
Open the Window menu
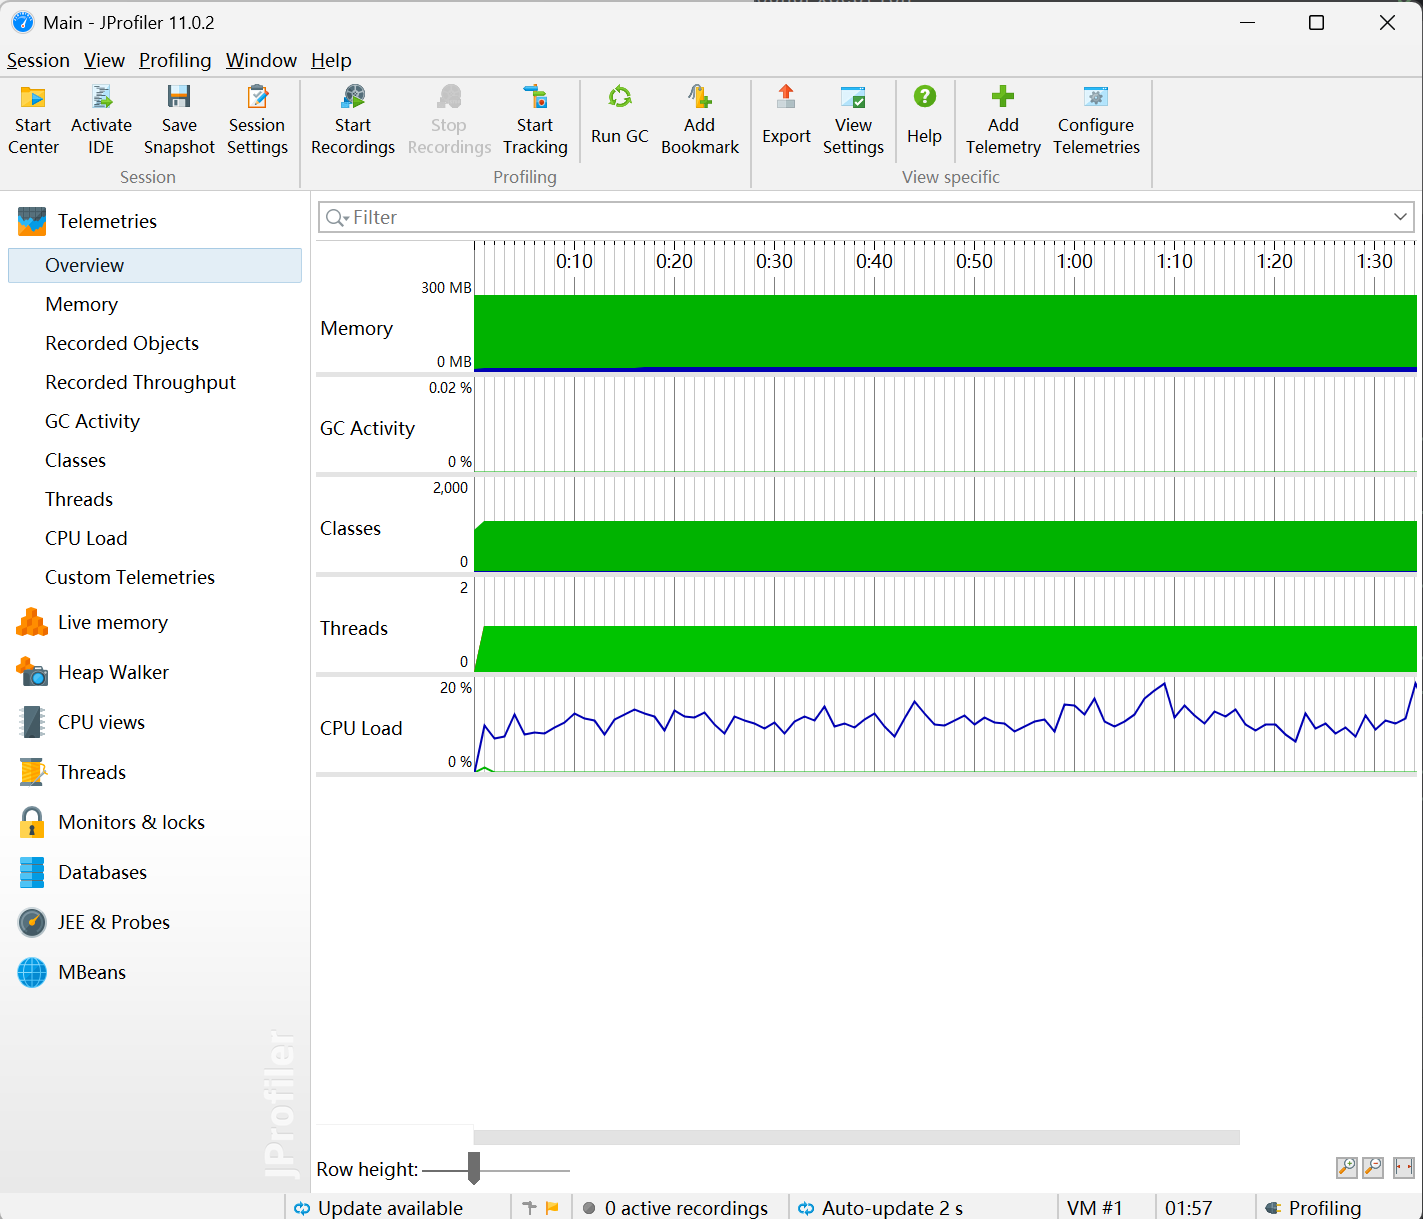click(x=261, y=60)
